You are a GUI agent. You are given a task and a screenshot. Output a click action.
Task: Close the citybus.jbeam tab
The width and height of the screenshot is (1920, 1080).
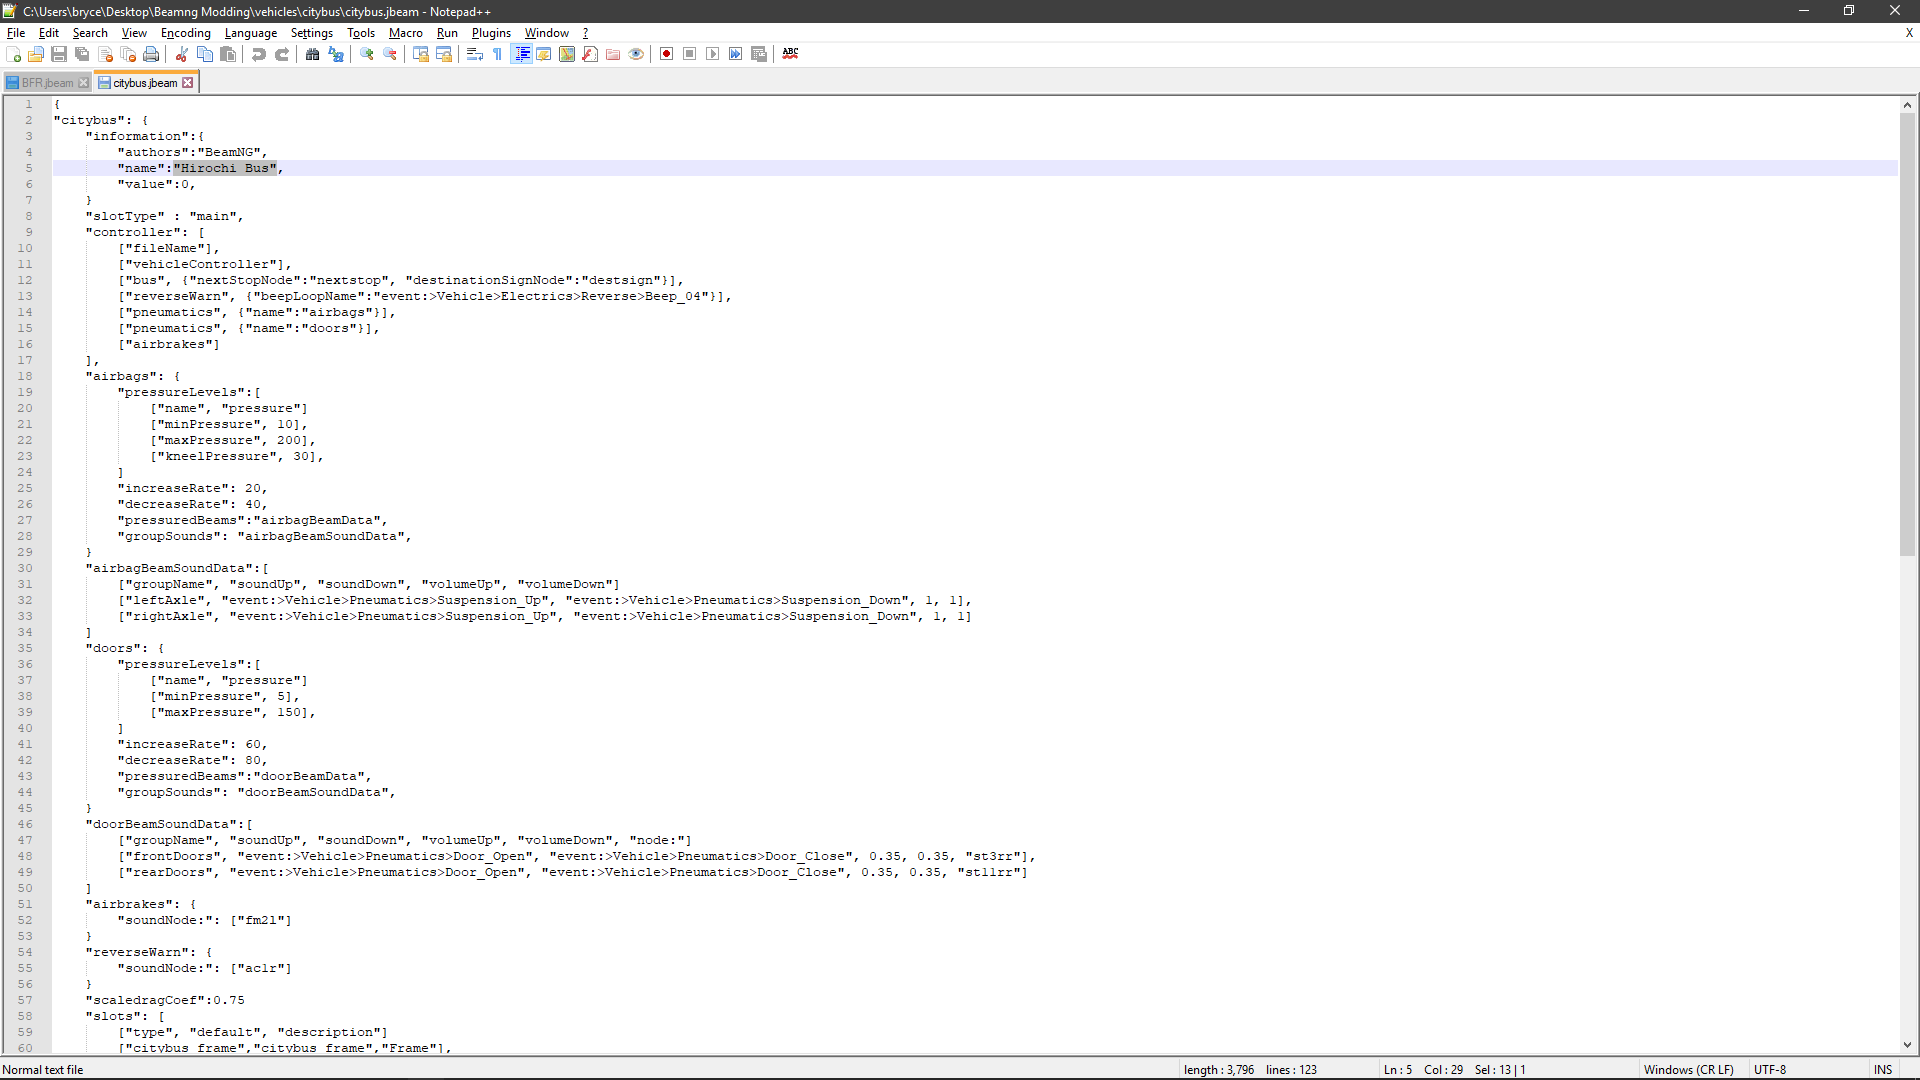click(187, 83)
